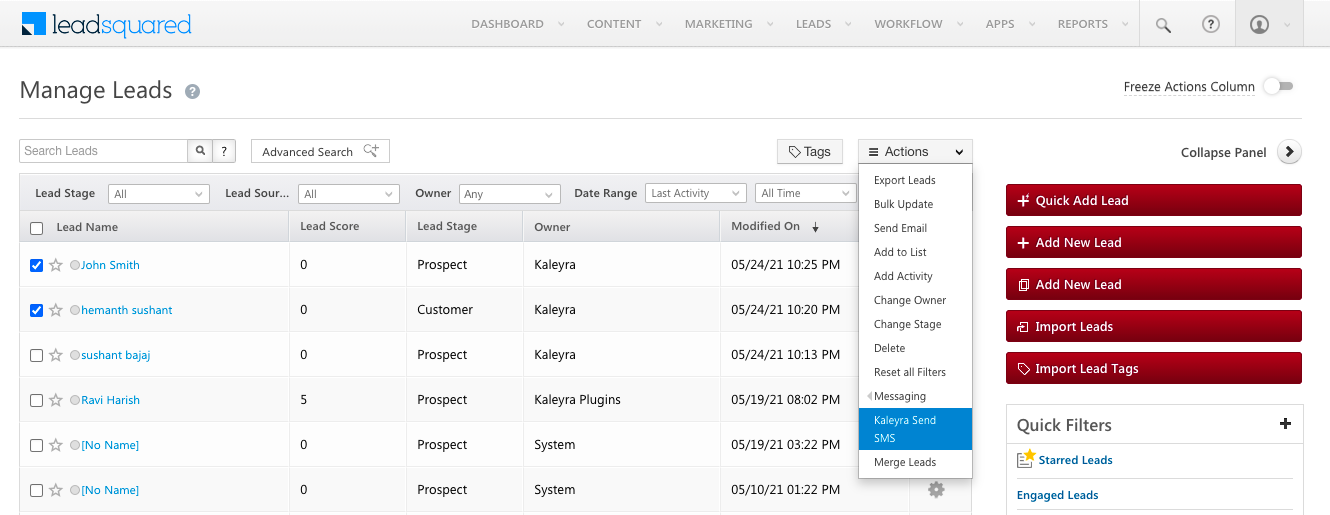Open the Lead Stage filter dropdown
The height and width of the screenshot is (515, 1330).
pos(159,194)
